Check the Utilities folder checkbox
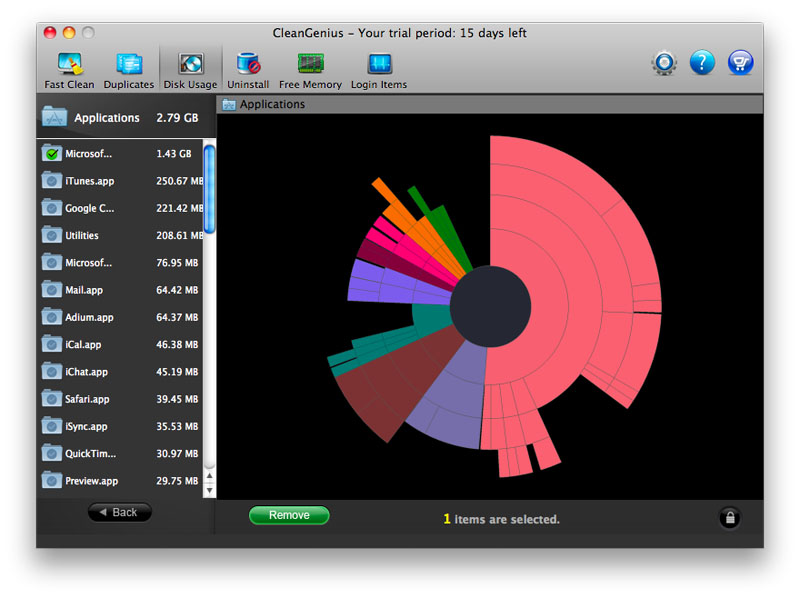 (x=52, y=235)
